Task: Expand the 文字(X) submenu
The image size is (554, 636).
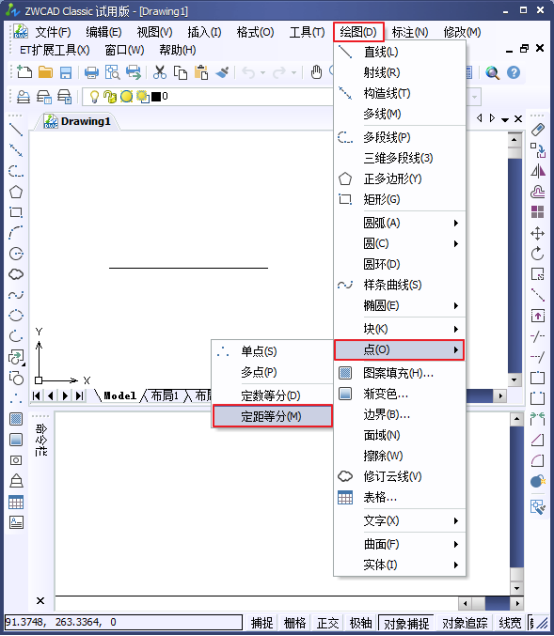Action: pos(399,520)
